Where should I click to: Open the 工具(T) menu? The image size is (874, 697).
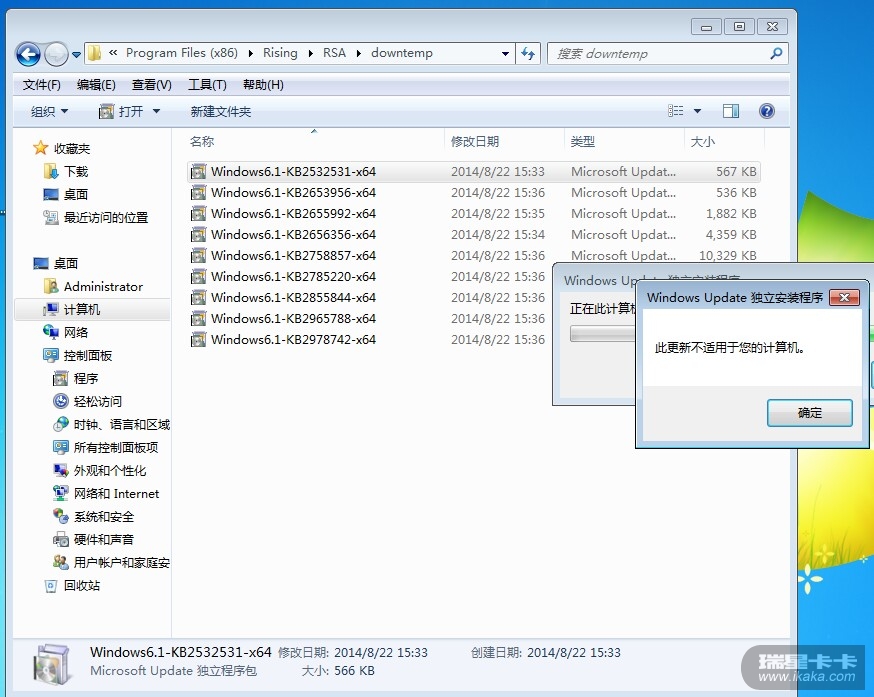click(x=207, y=85)
